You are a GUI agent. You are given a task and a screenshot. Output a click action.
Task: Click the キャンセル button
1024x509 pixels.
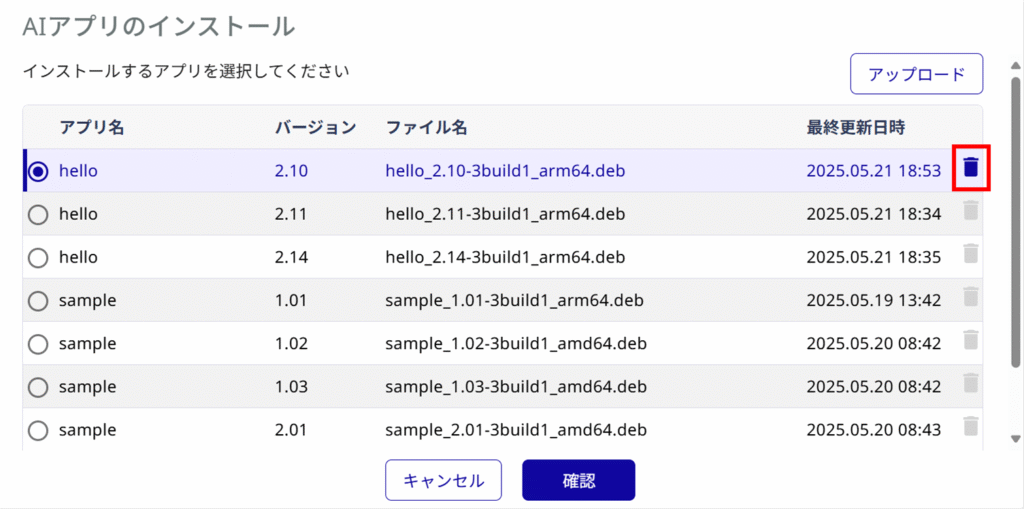[443, 480]
